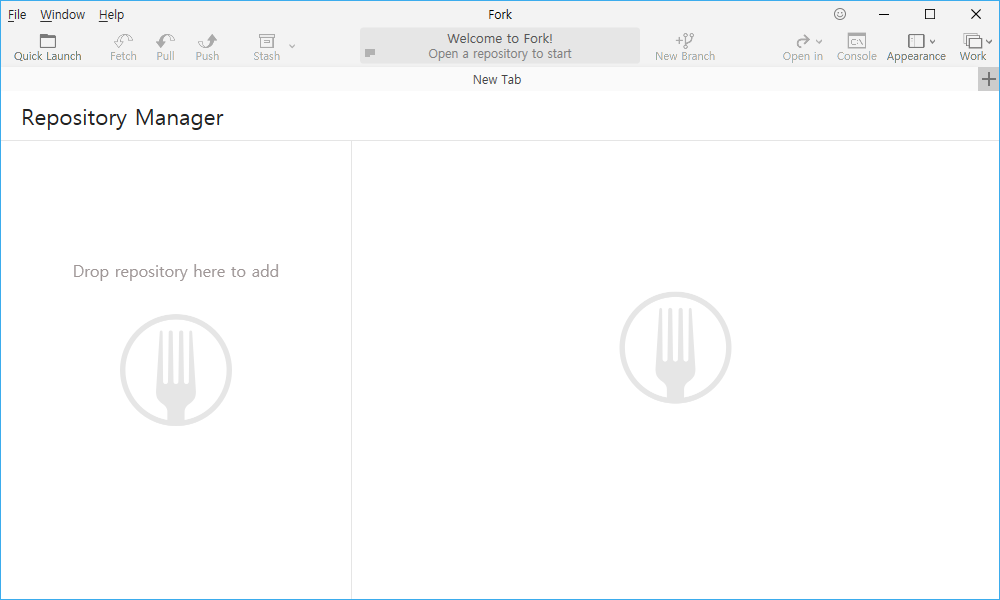Screen dimensions: 1000x600
Task: Click the Pull toolbar icon
Action: [165, 41]
